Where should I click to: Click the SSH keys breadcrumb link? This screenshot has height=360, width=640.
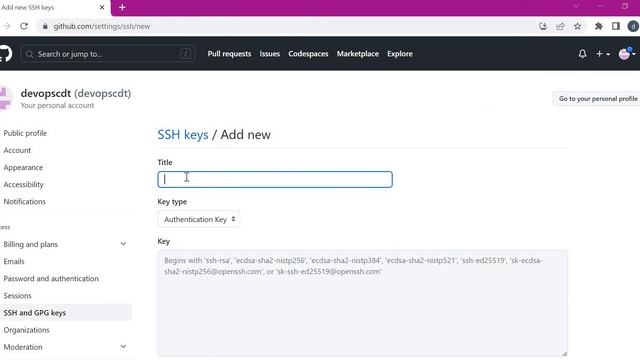[x=183, y=135]
